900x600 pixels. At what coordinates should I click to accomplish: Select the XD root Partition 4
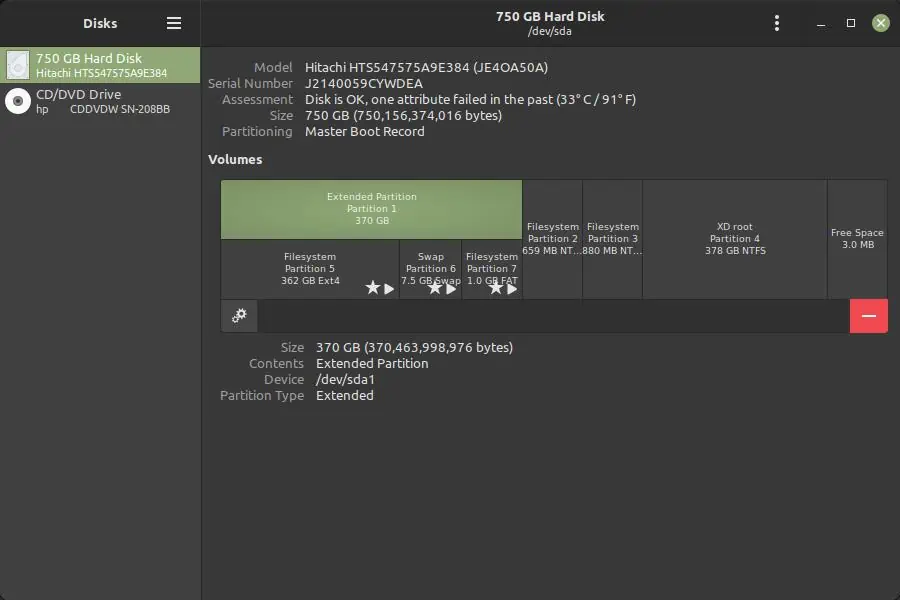tap(734, 239)
